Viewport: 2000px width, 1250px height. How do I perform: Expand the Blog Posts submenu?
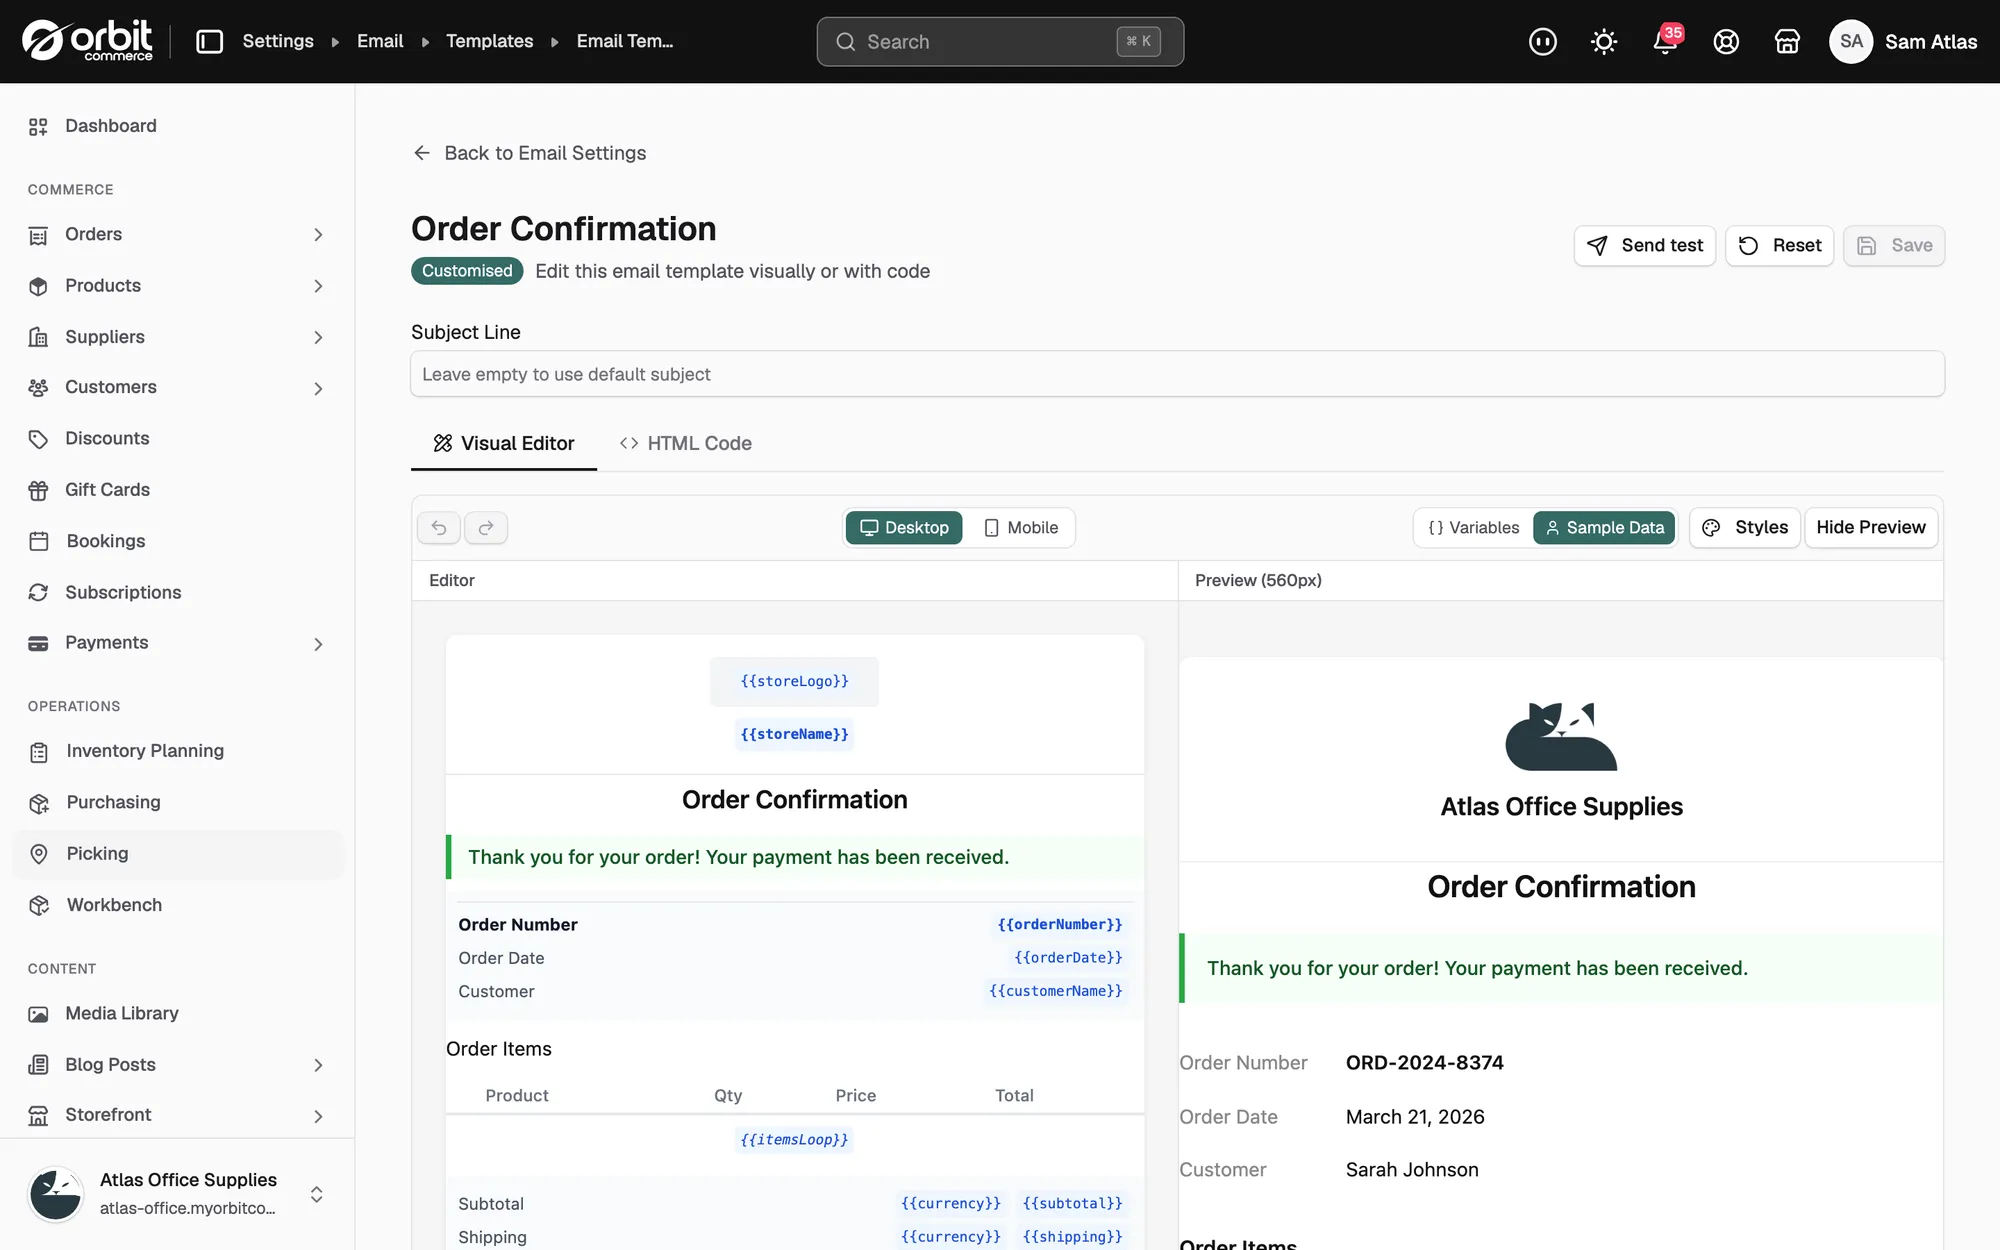318,1065
